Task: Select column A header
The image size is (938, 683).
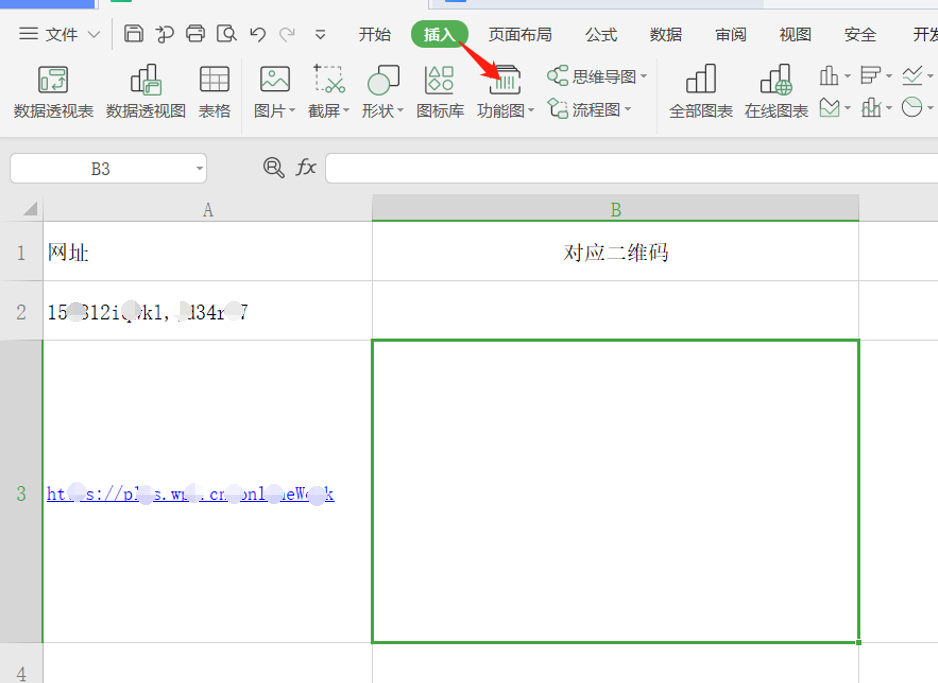Action: tap(208, 210)
